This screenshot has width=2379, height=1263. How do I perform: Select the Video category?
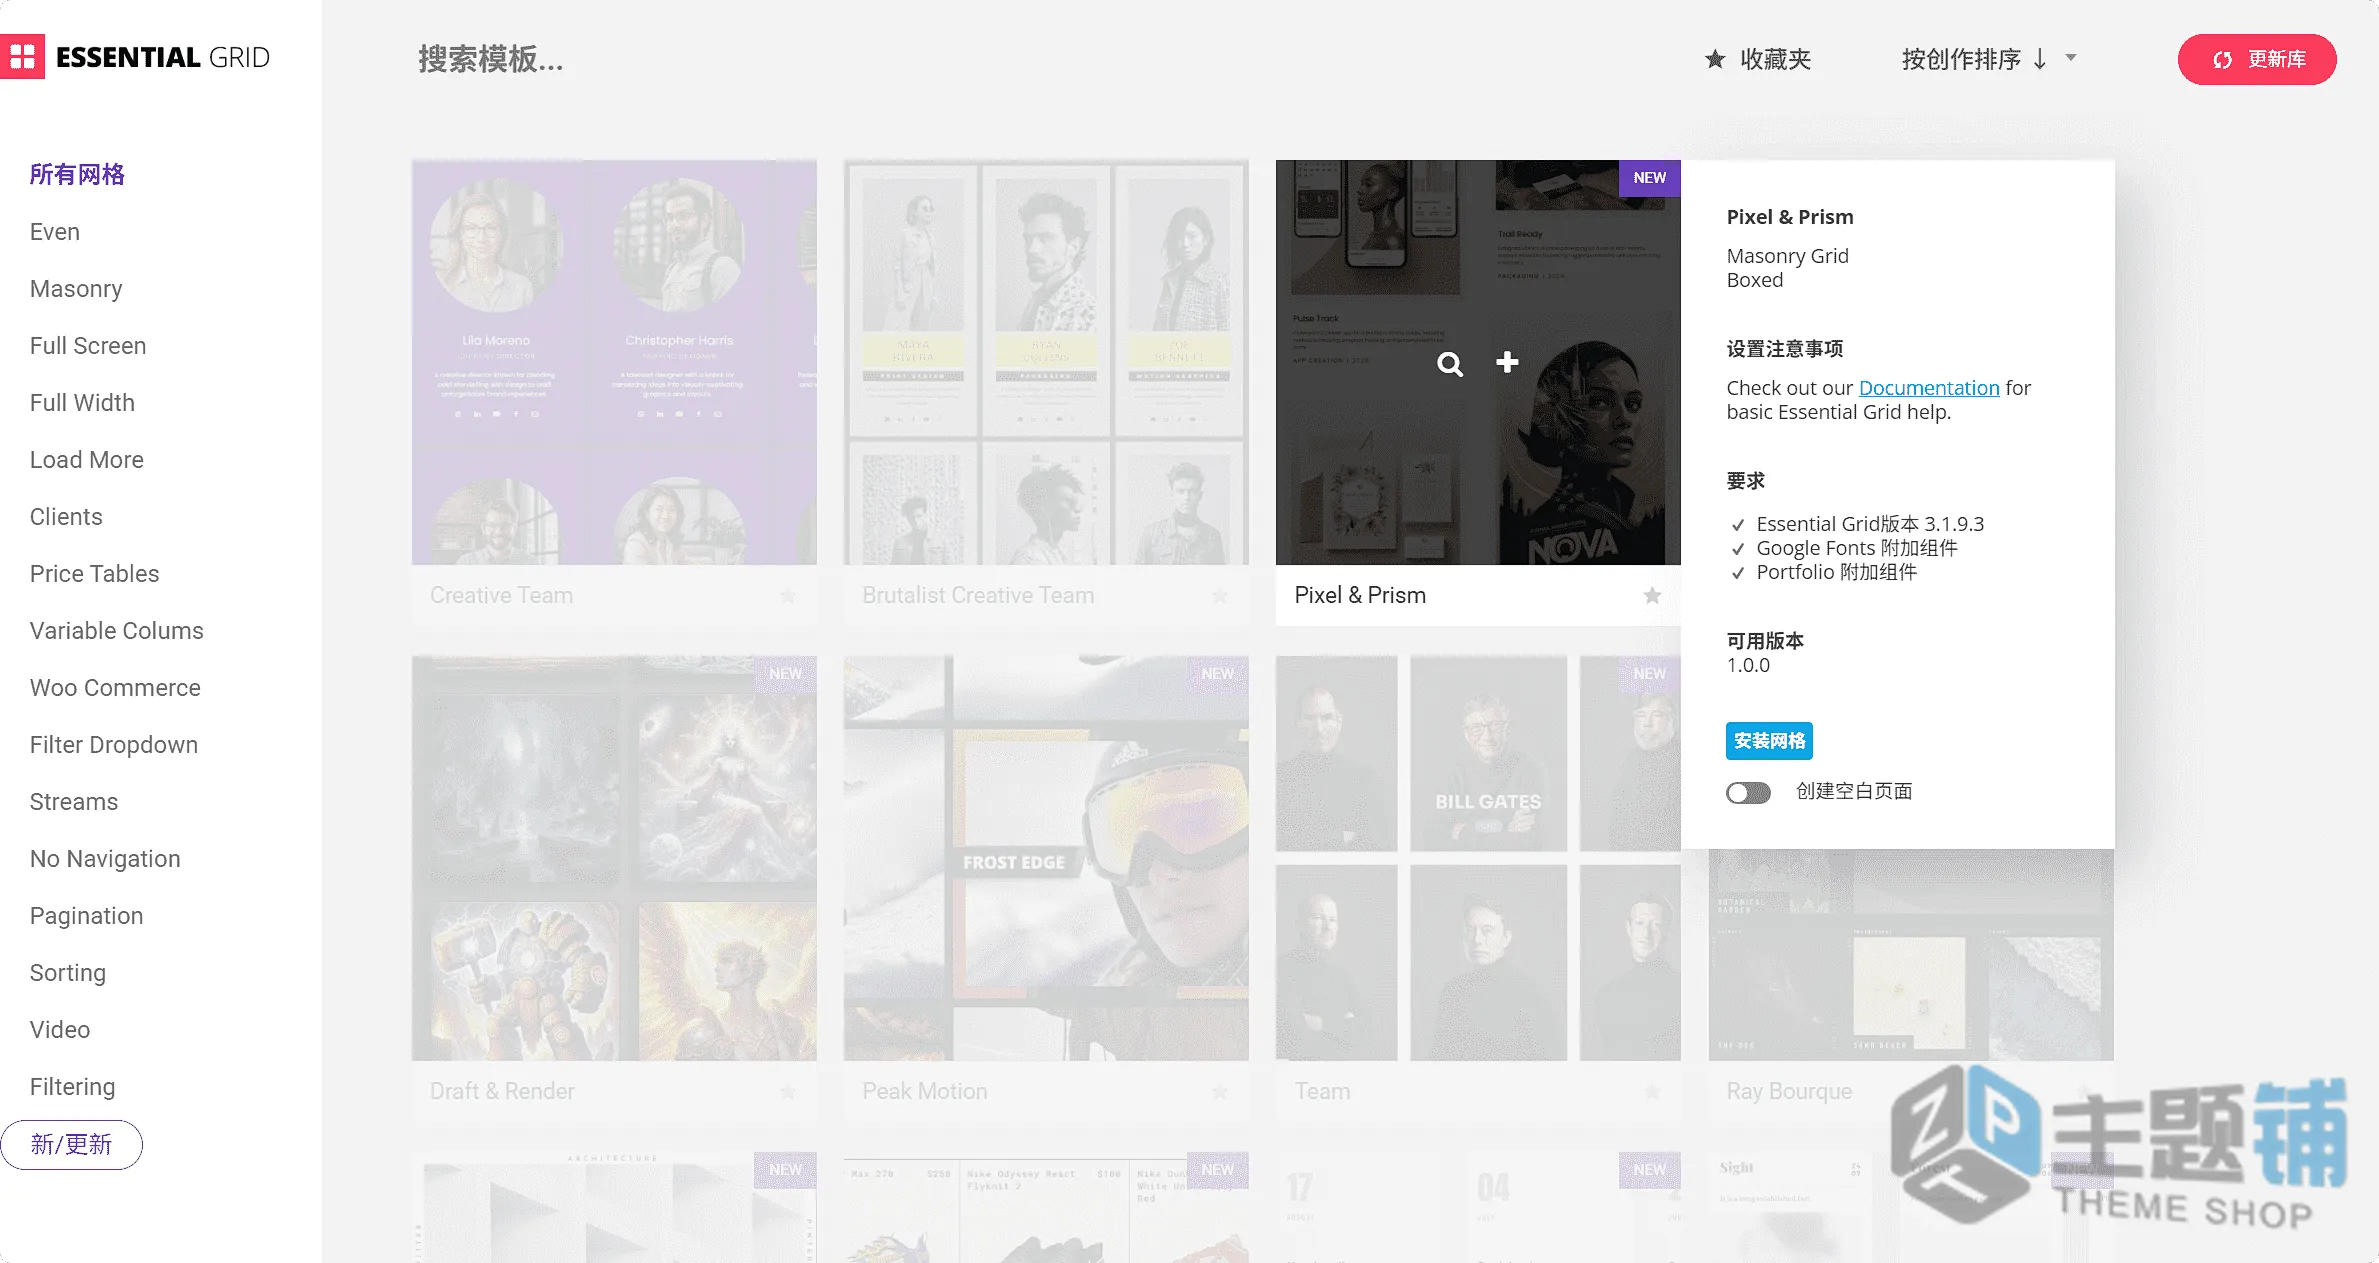60,1030
